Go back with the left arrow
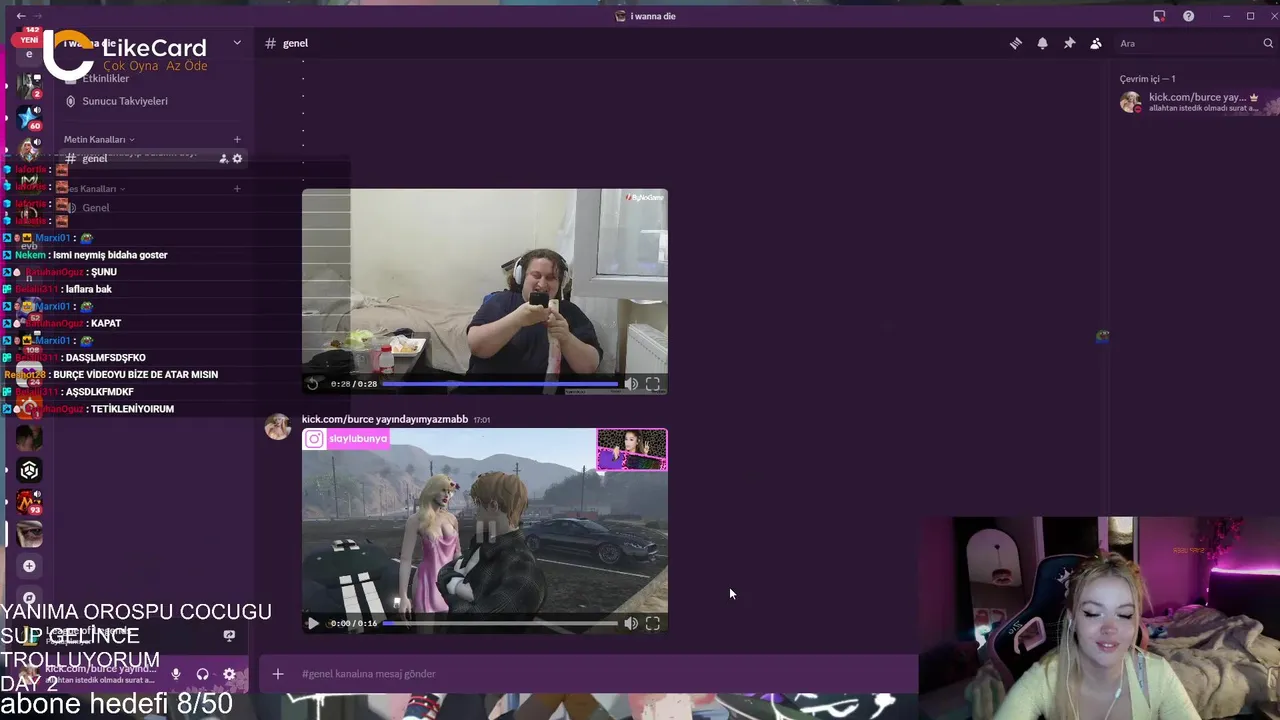 pyautogui.click(x=21, y=16)
